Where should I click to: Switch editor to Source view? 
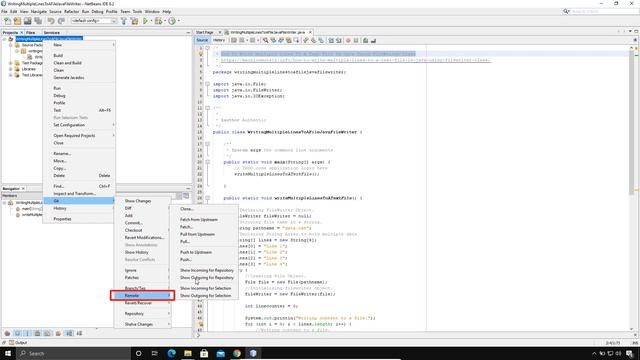click(x=202, y=40)
